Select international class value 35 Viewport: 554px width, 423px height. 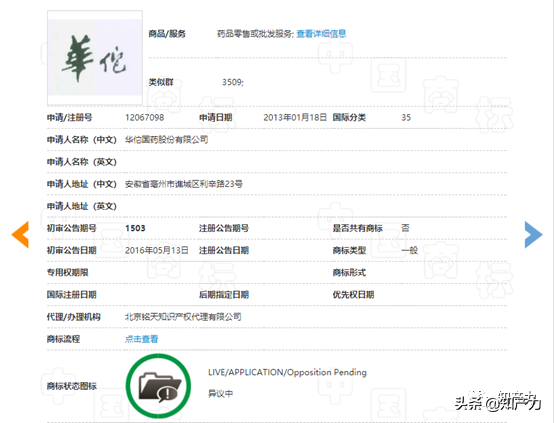(406, 117)
